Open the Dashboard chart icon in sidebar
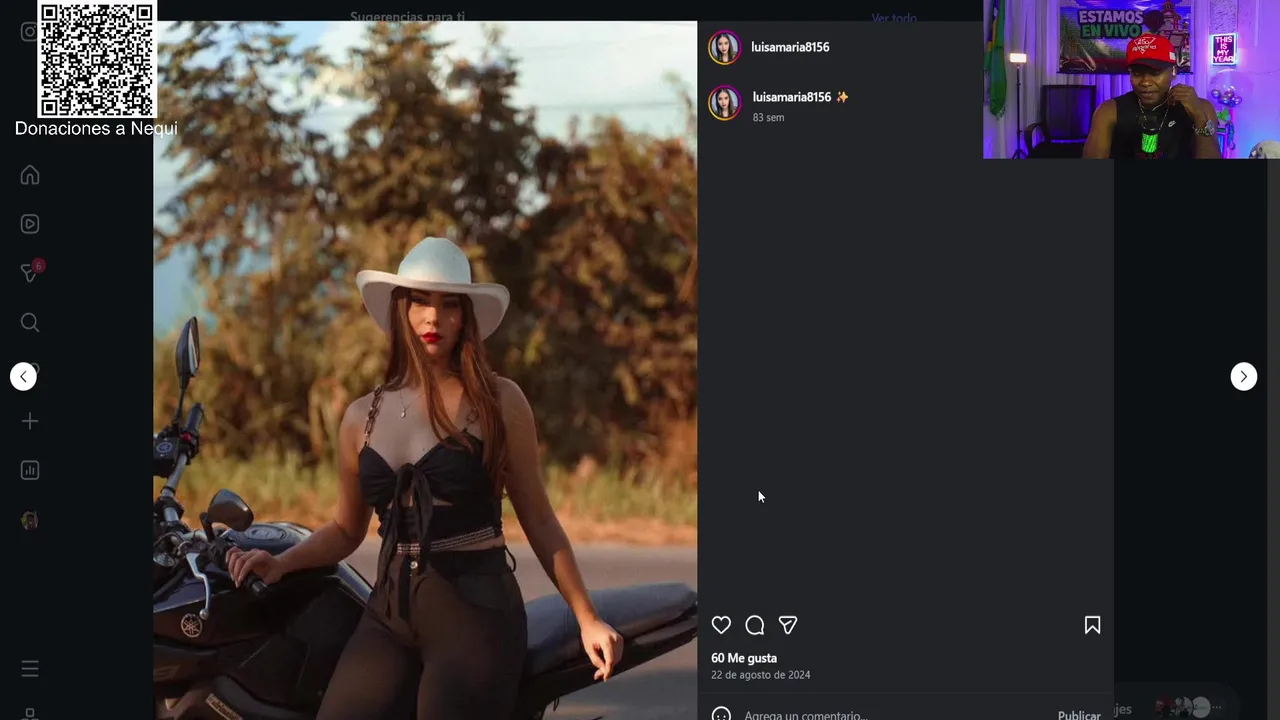Screen dimensions: 1280x720 click(x=30, y=470)
